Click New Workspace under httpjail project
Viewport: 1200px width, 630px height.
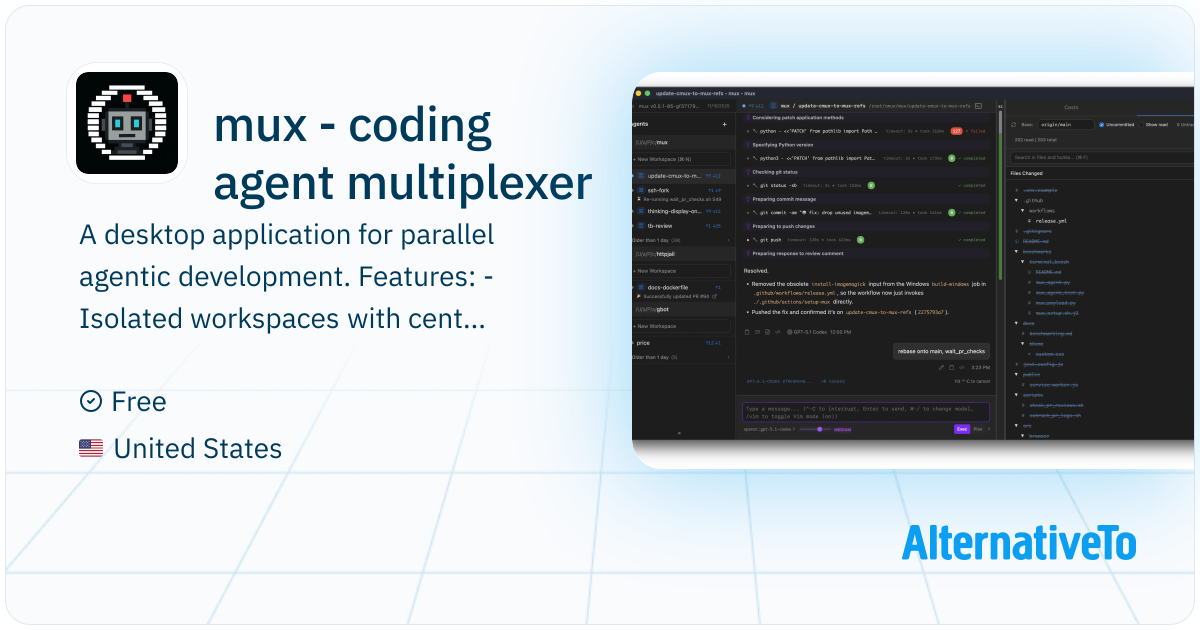681,271
